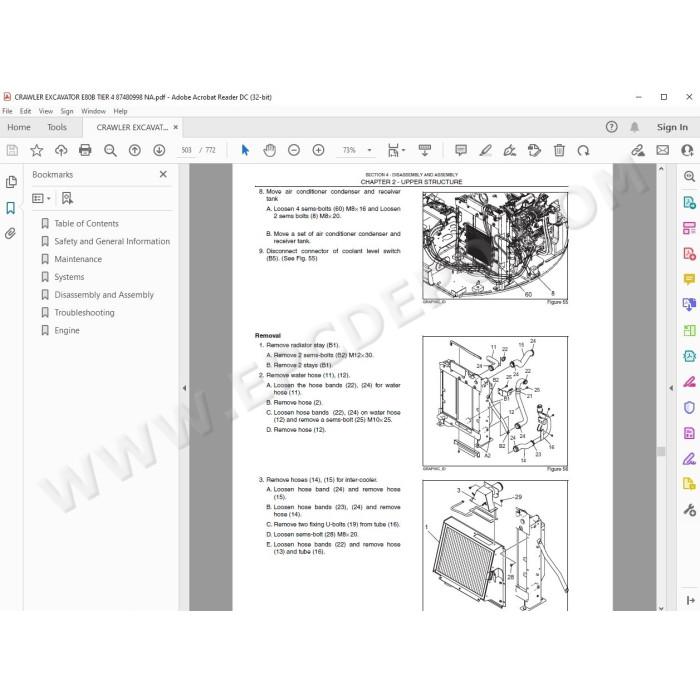
Task: Send file by email envelope
Action: [662, 150]
